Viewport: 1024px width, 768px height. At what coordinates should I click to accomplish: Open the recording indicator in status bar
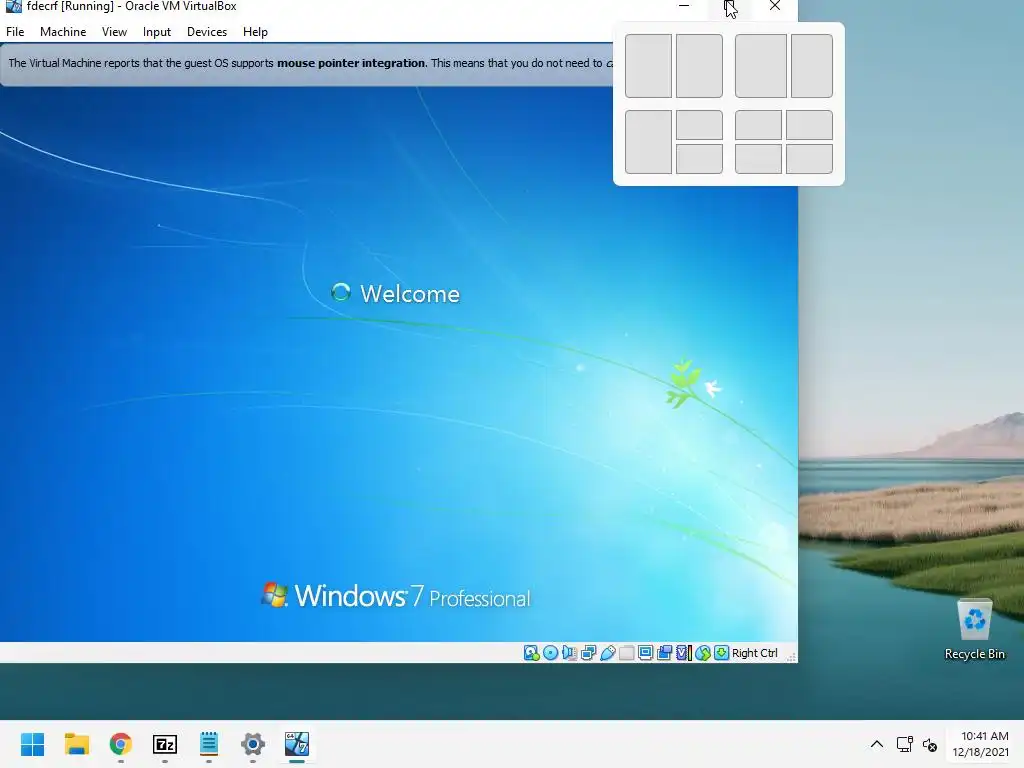[x=664, y=653]
